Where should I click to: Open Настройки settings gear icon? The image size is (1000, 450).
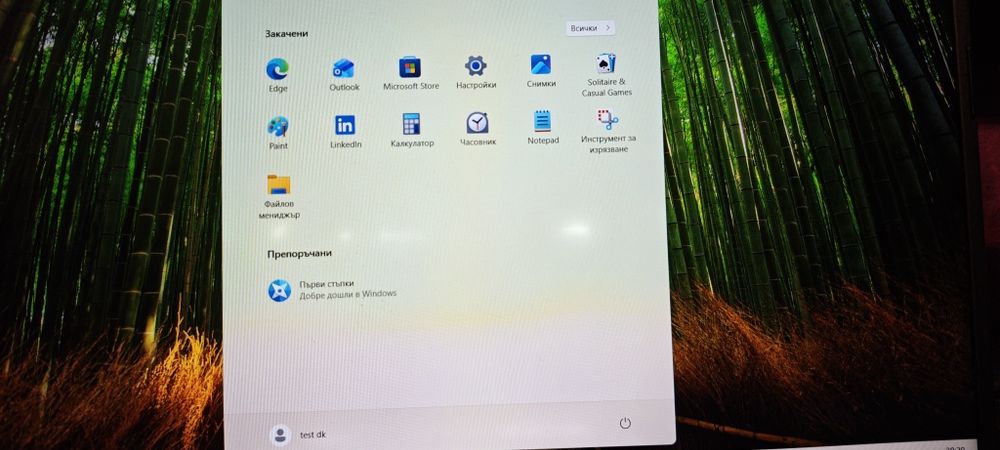pos(476,71)
